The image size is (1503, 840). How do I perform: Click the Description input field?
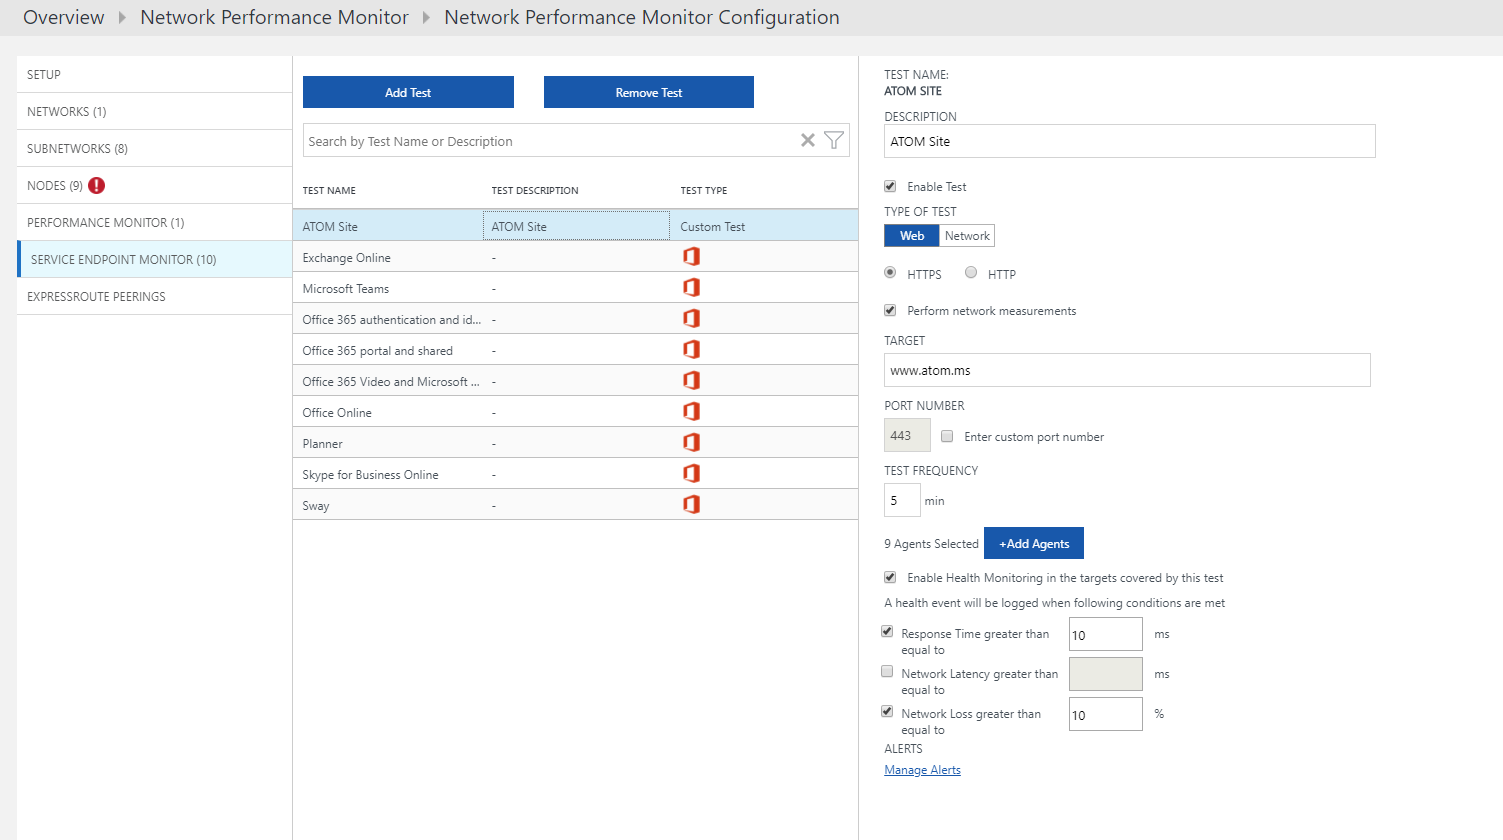1130,141
